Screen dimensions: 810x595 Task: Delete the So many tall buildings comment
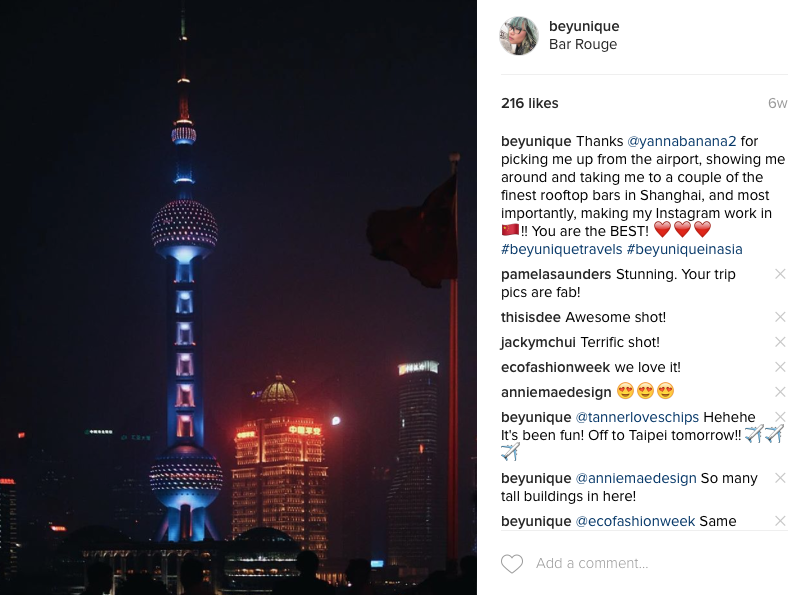pos(780,478)
